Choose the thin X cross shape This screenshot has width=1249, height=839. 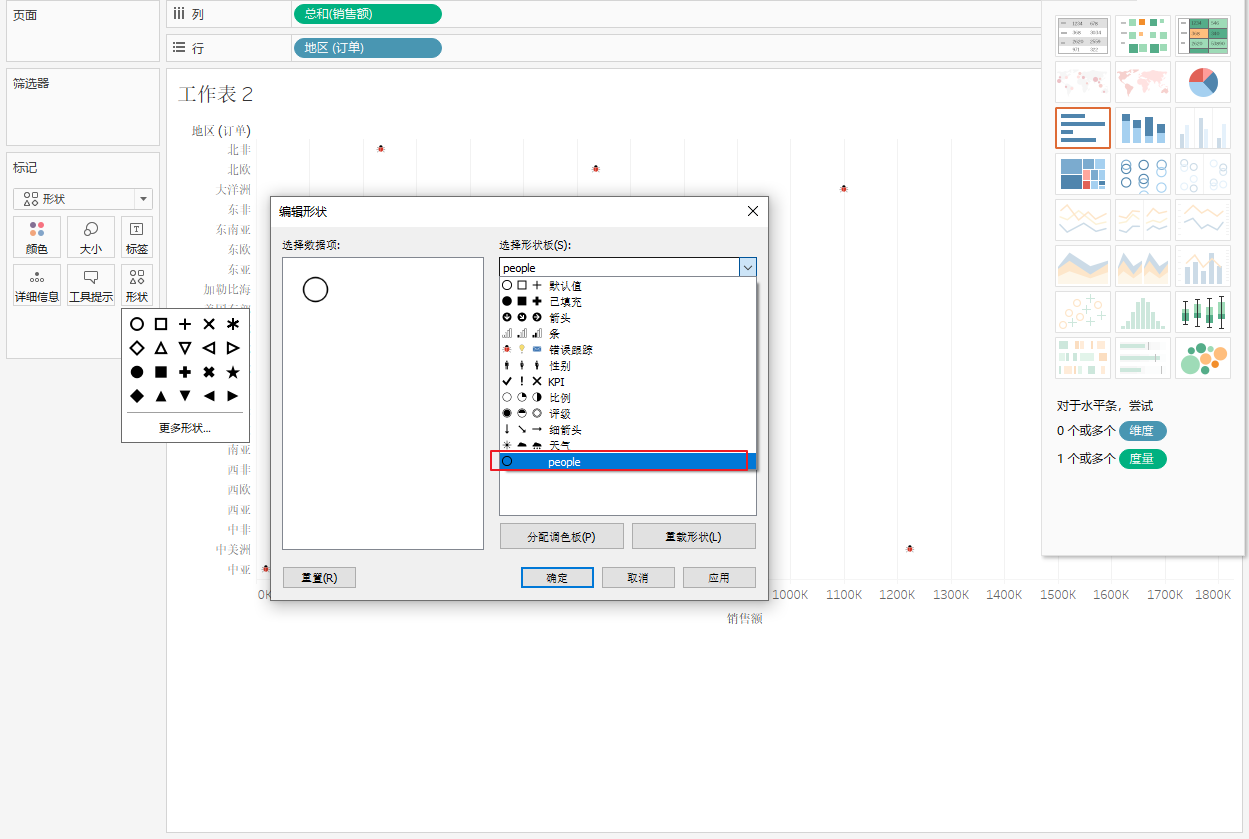209,324
